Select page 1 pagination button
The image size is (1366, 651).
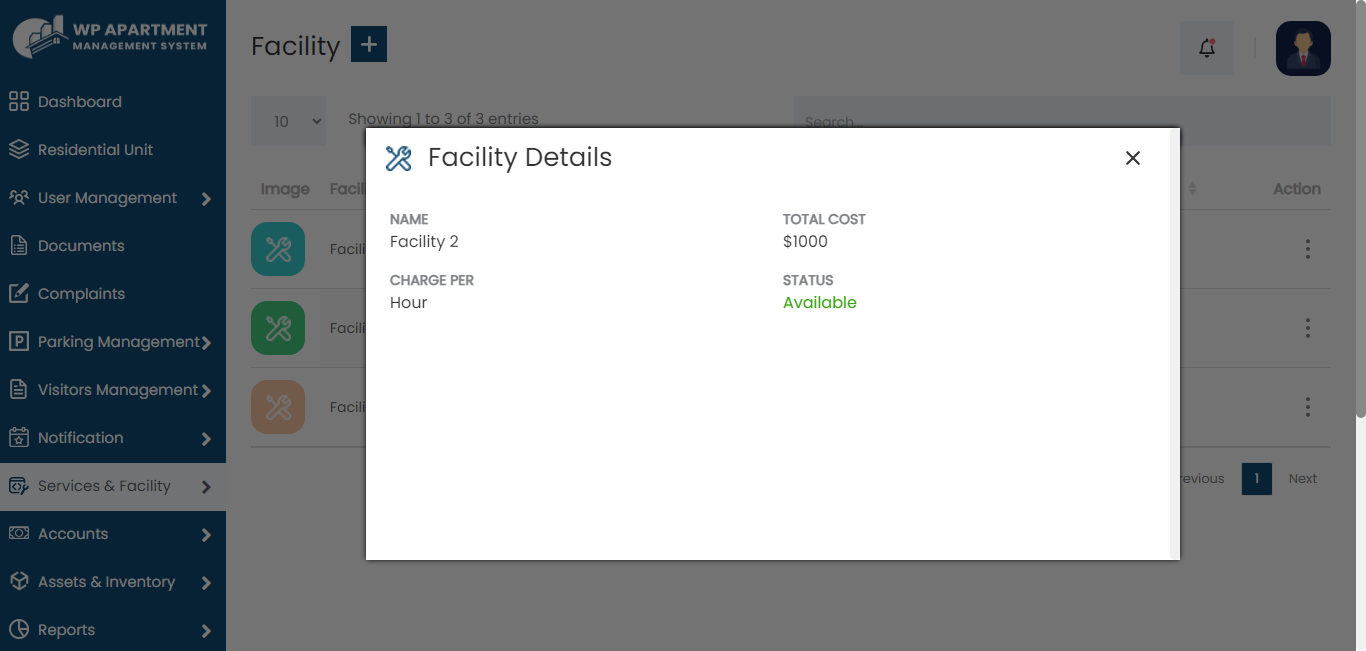(1257, 479)
